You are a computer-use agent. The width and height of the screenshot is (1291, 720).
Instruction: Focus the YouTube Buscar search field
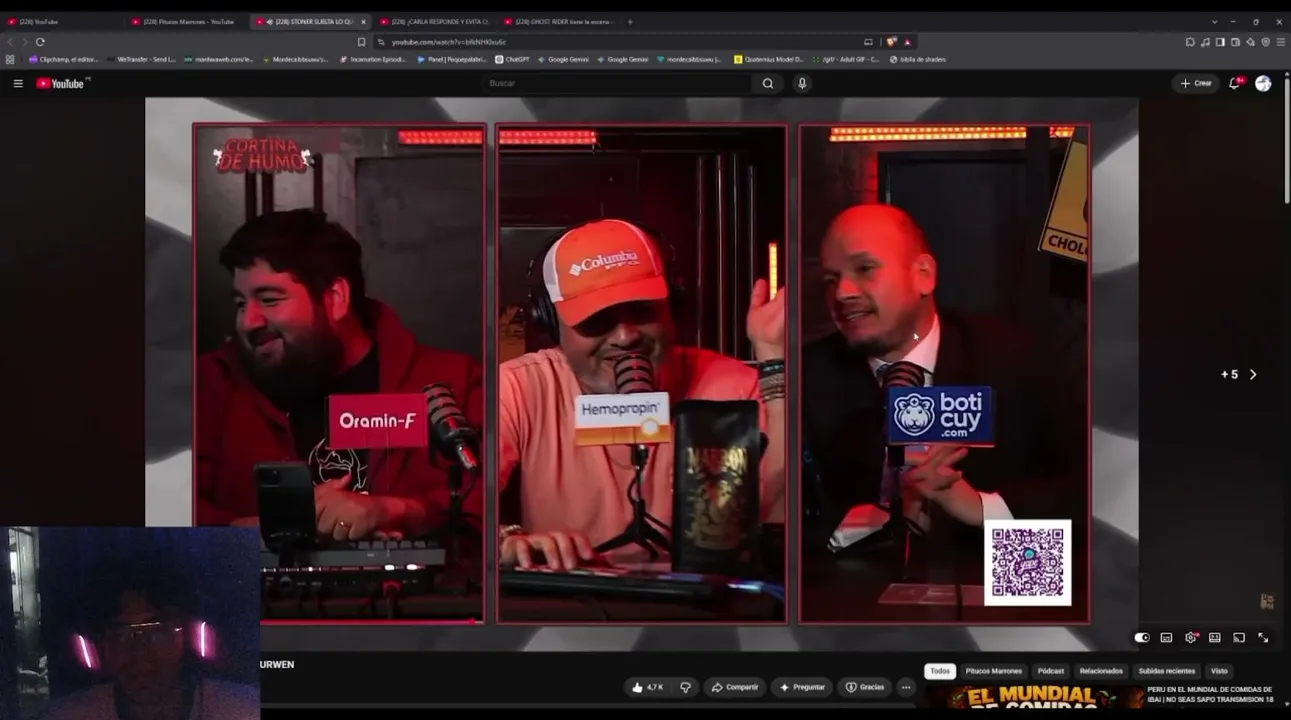616,84
